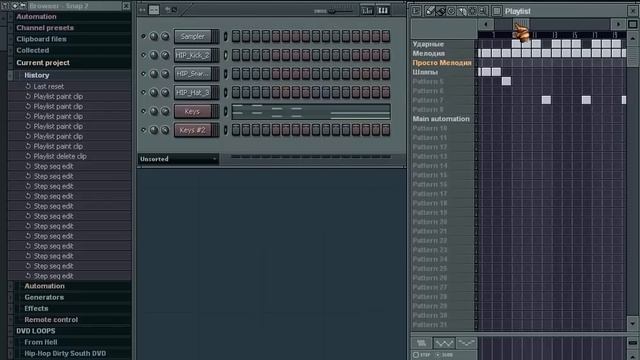Click the step sequencer arrows icon
This screenshot has width=640, height=360.
pos(142,10)
